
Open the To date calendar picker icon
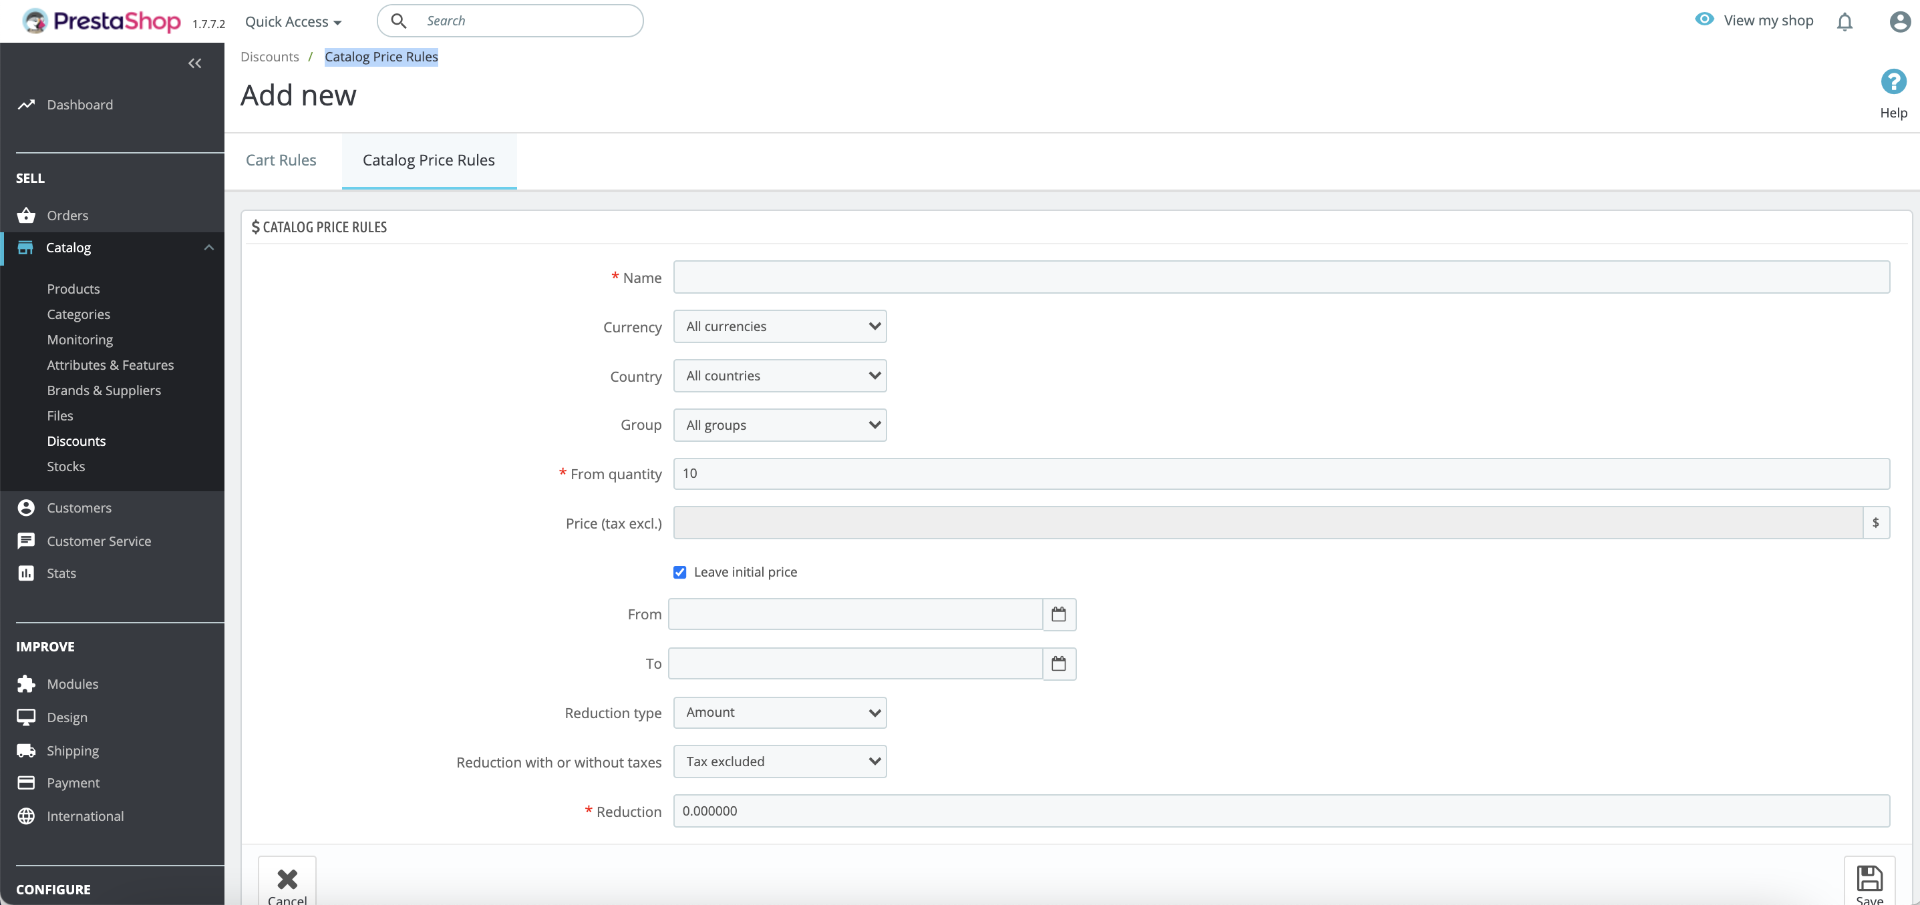pos(1059,663)
